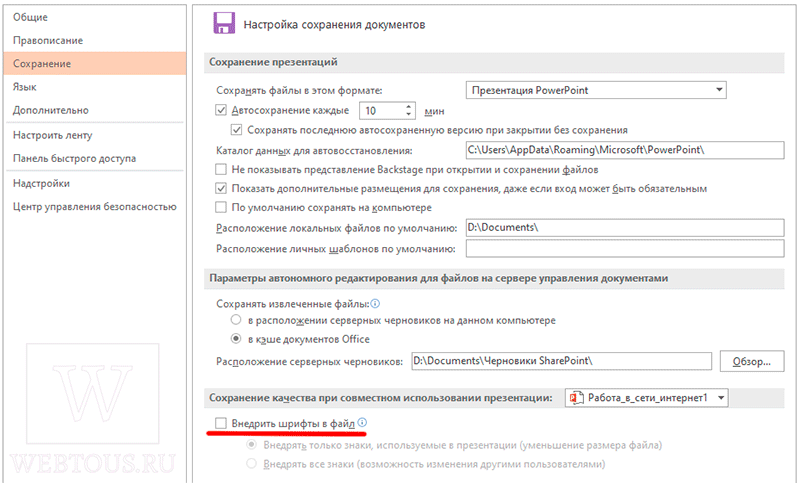Open 'Презентация PowerPoint' file format dropdown
Screen dimensions: 800x483
[x=596, y=90]
